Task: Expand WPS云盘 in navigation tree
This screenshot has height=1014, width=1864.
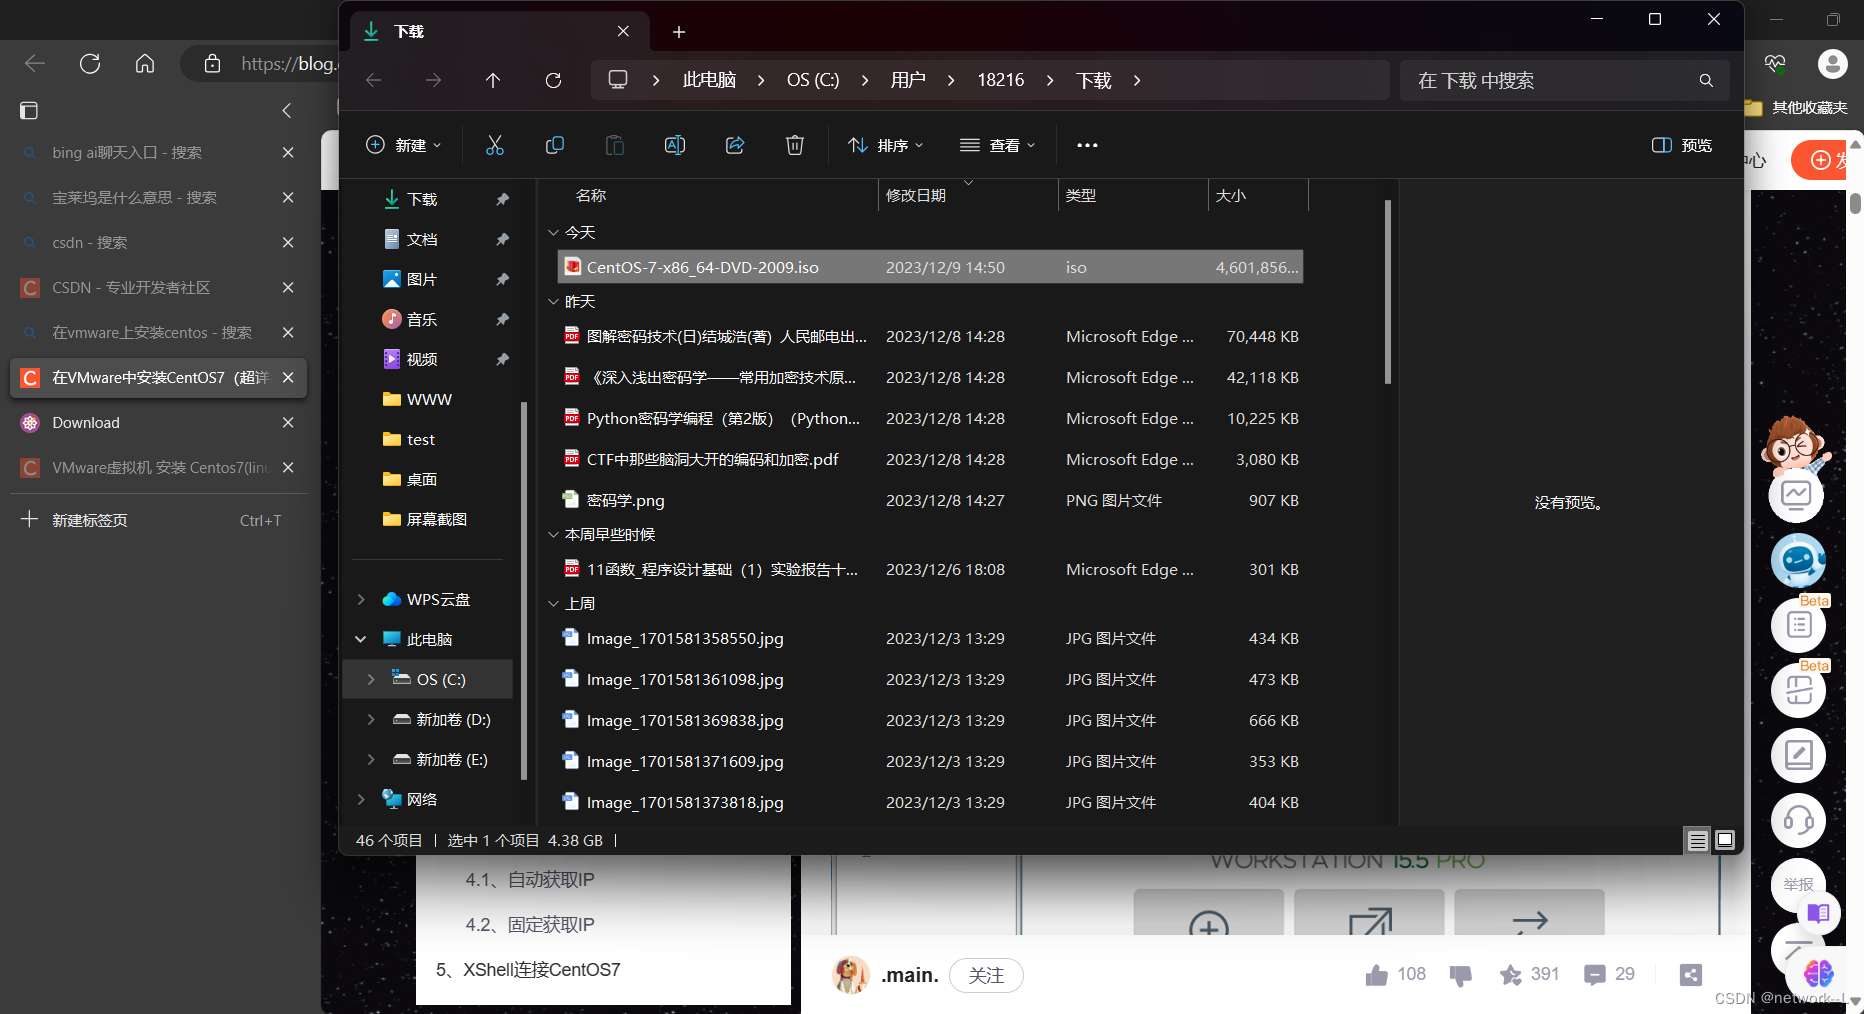Action: tap(361, 599)
